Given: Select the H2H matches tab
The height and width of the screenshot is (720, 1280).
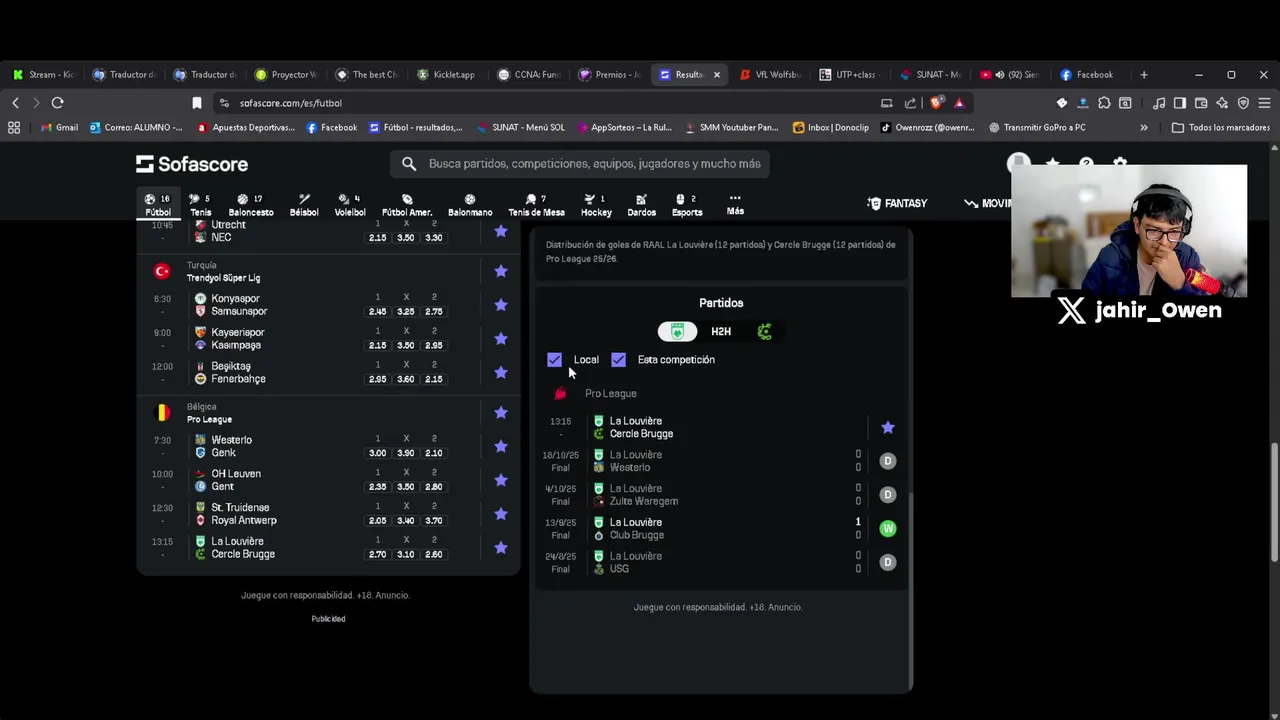Looking at the screenshot, I should coord(721,332).
